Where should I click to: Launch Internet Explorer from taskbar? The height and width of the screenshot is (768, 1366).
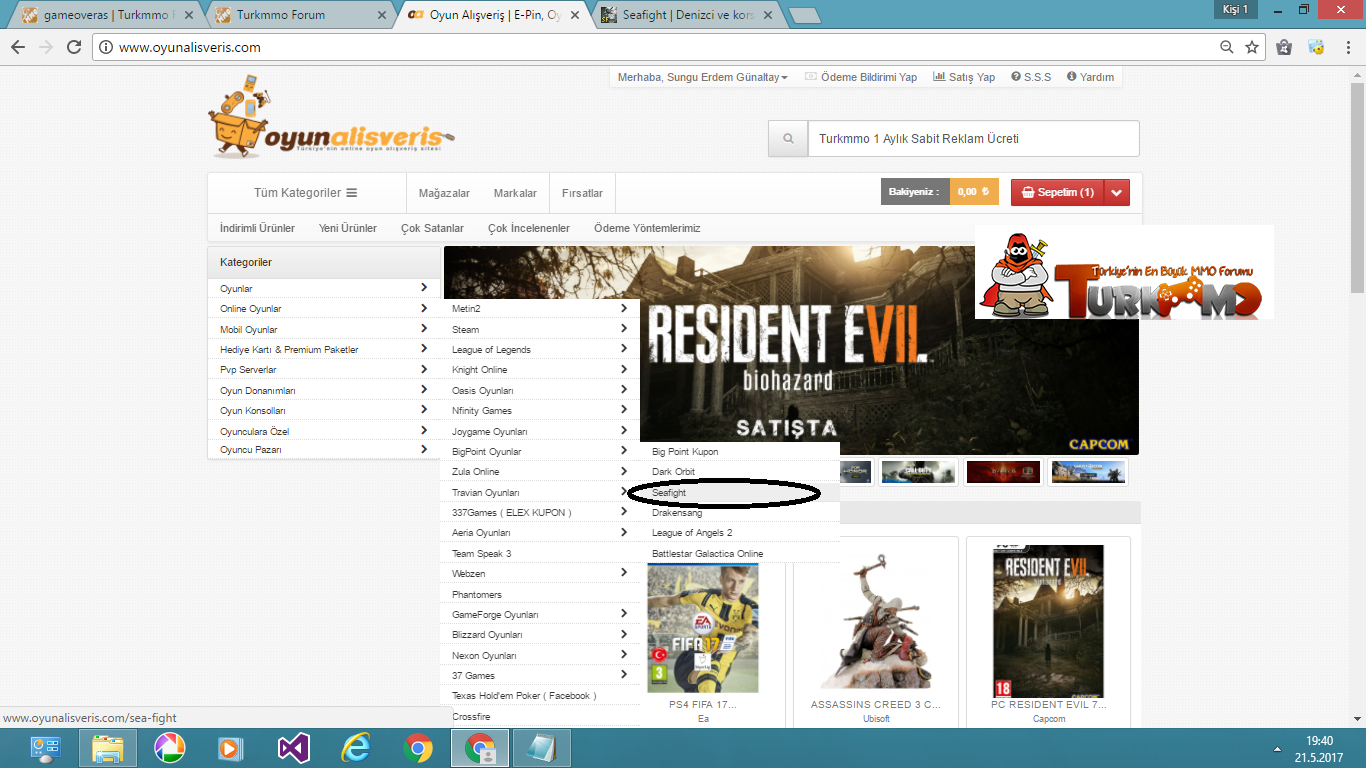[356, 748]
